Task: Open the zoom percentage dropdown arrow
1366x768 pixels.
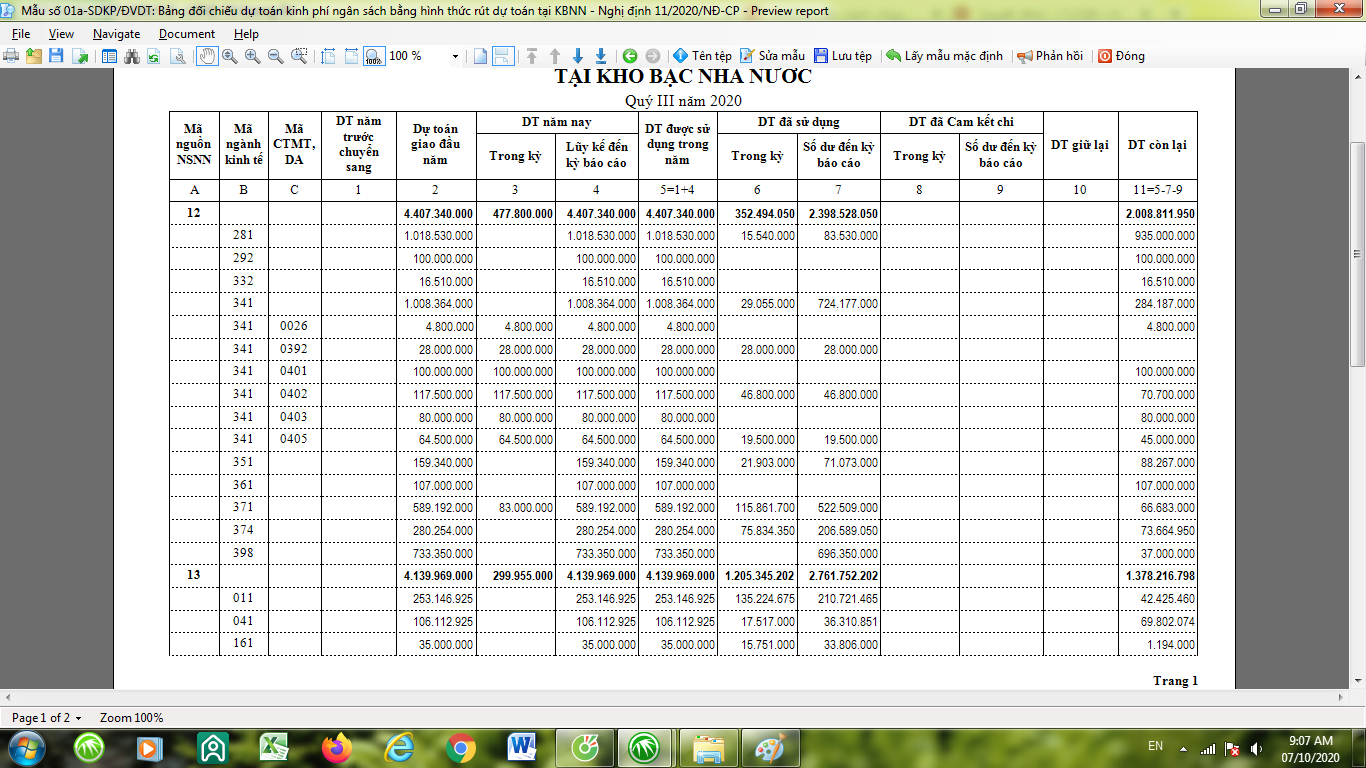Action: click(x=456, y=56)
